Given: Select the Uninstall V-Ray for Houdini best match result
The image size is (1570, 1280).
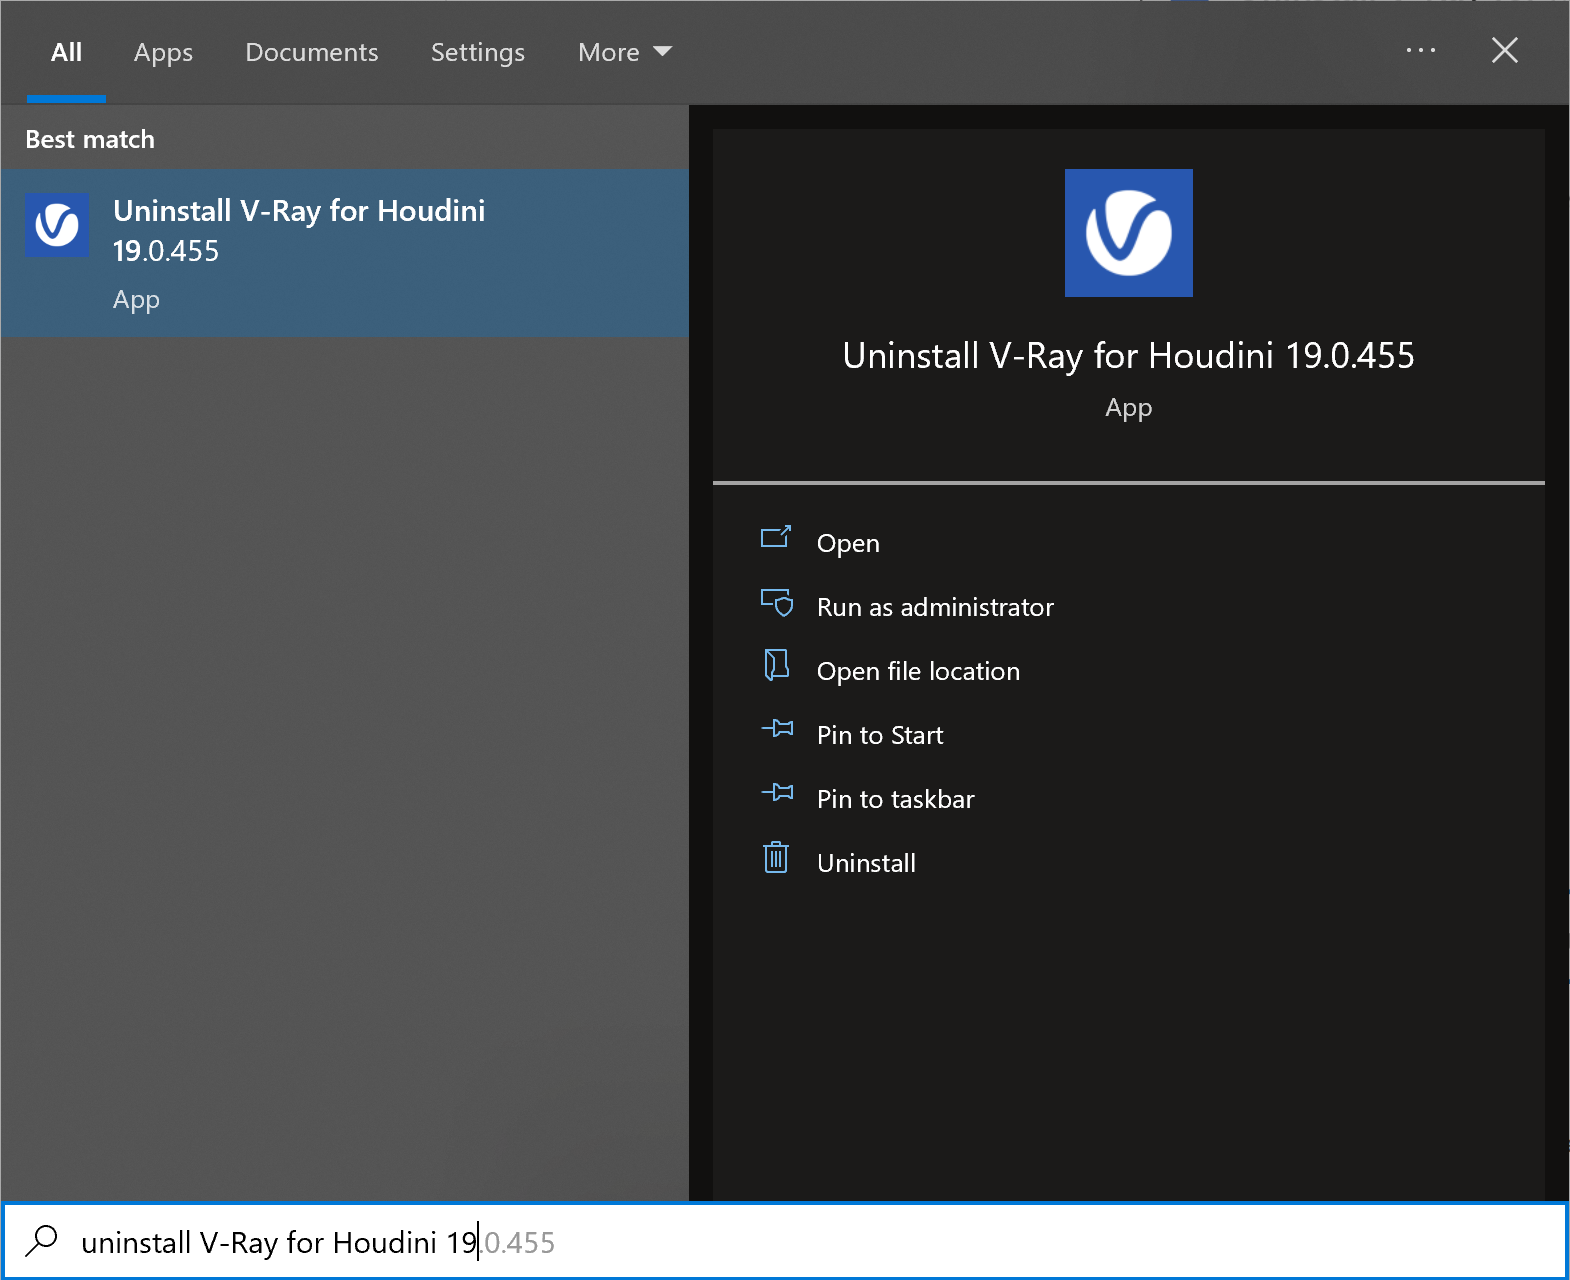Looking at the screenshot, I should 345,253.
